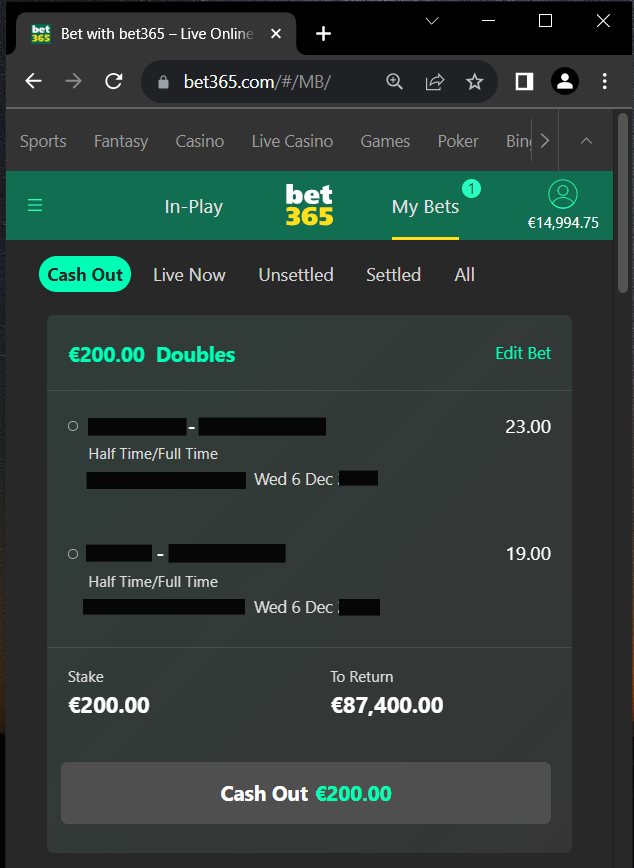Click the zoom magnifier icon in address bar

pos(394,82)
